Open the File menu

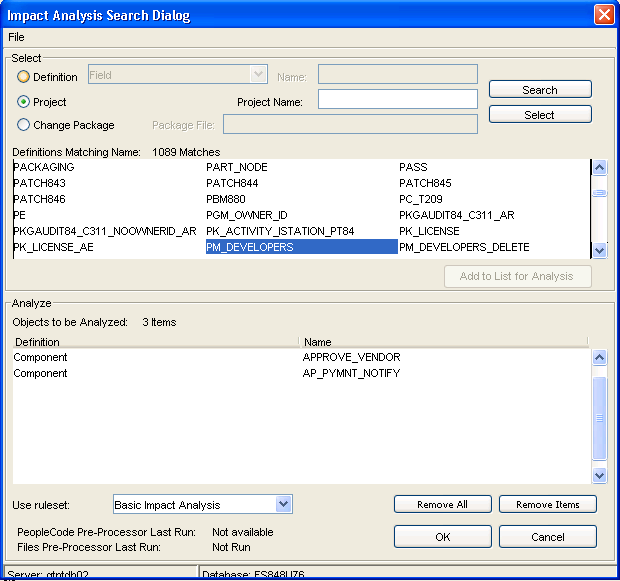(16, 37)
